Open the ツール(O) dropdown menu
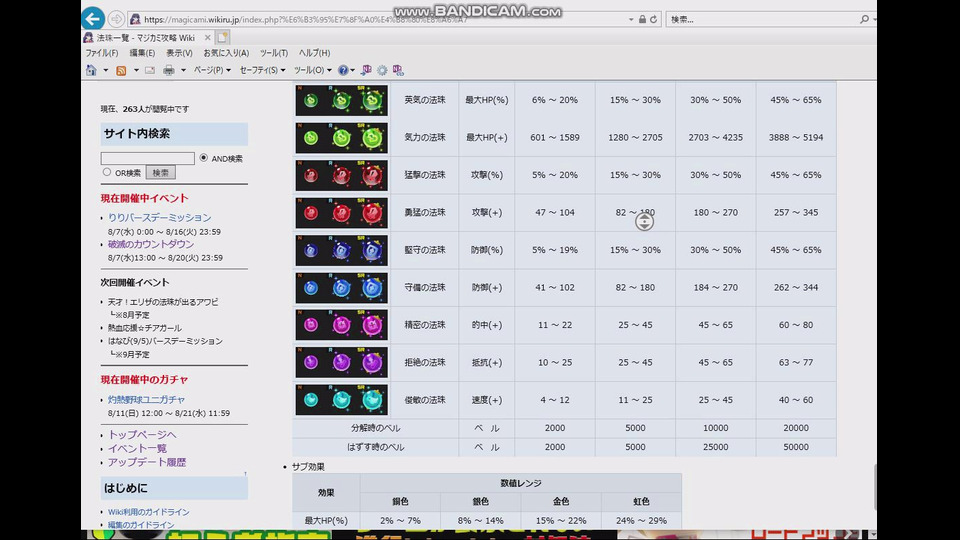 (312, 70)
